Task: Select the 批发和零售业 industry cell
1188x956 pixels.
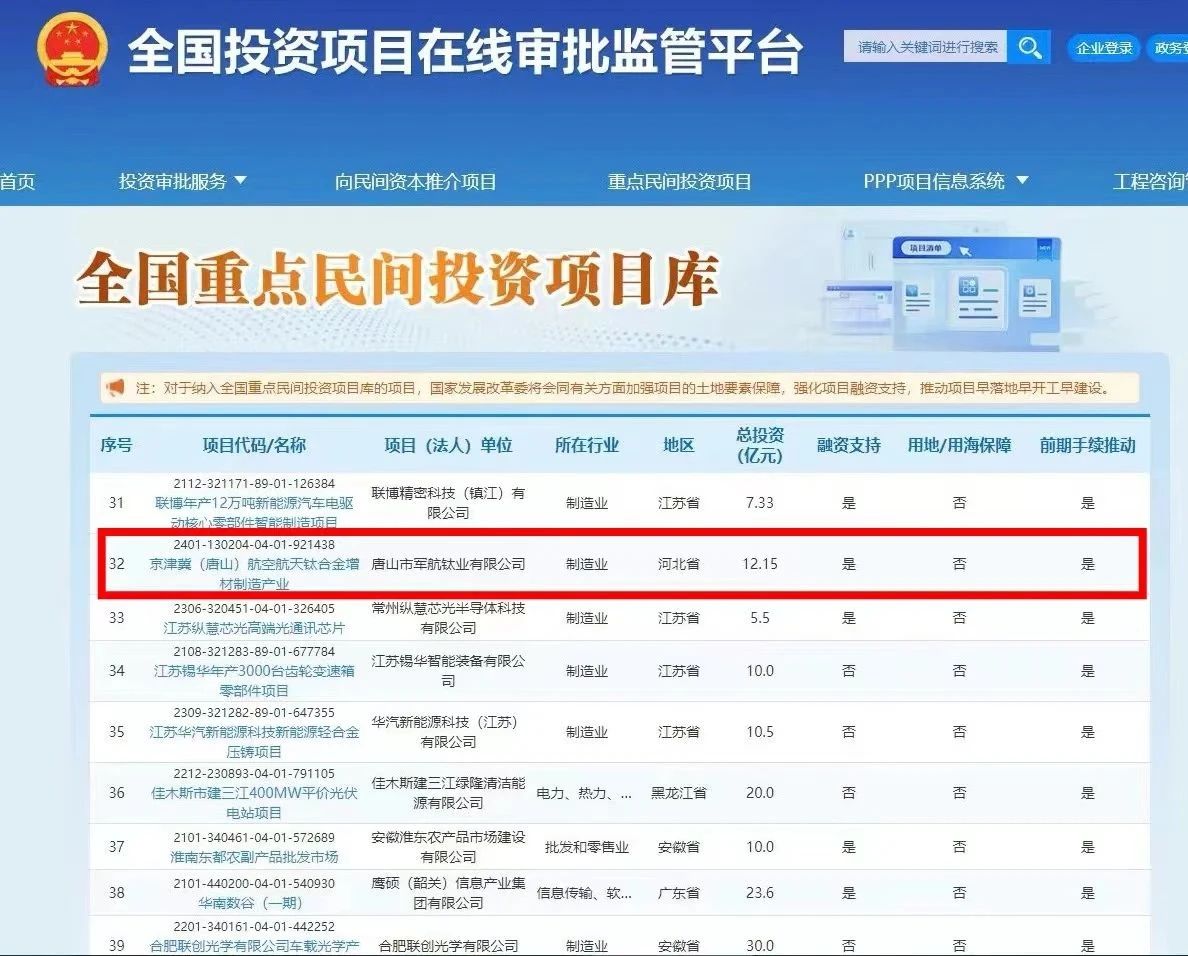Action: coord(586,846)
